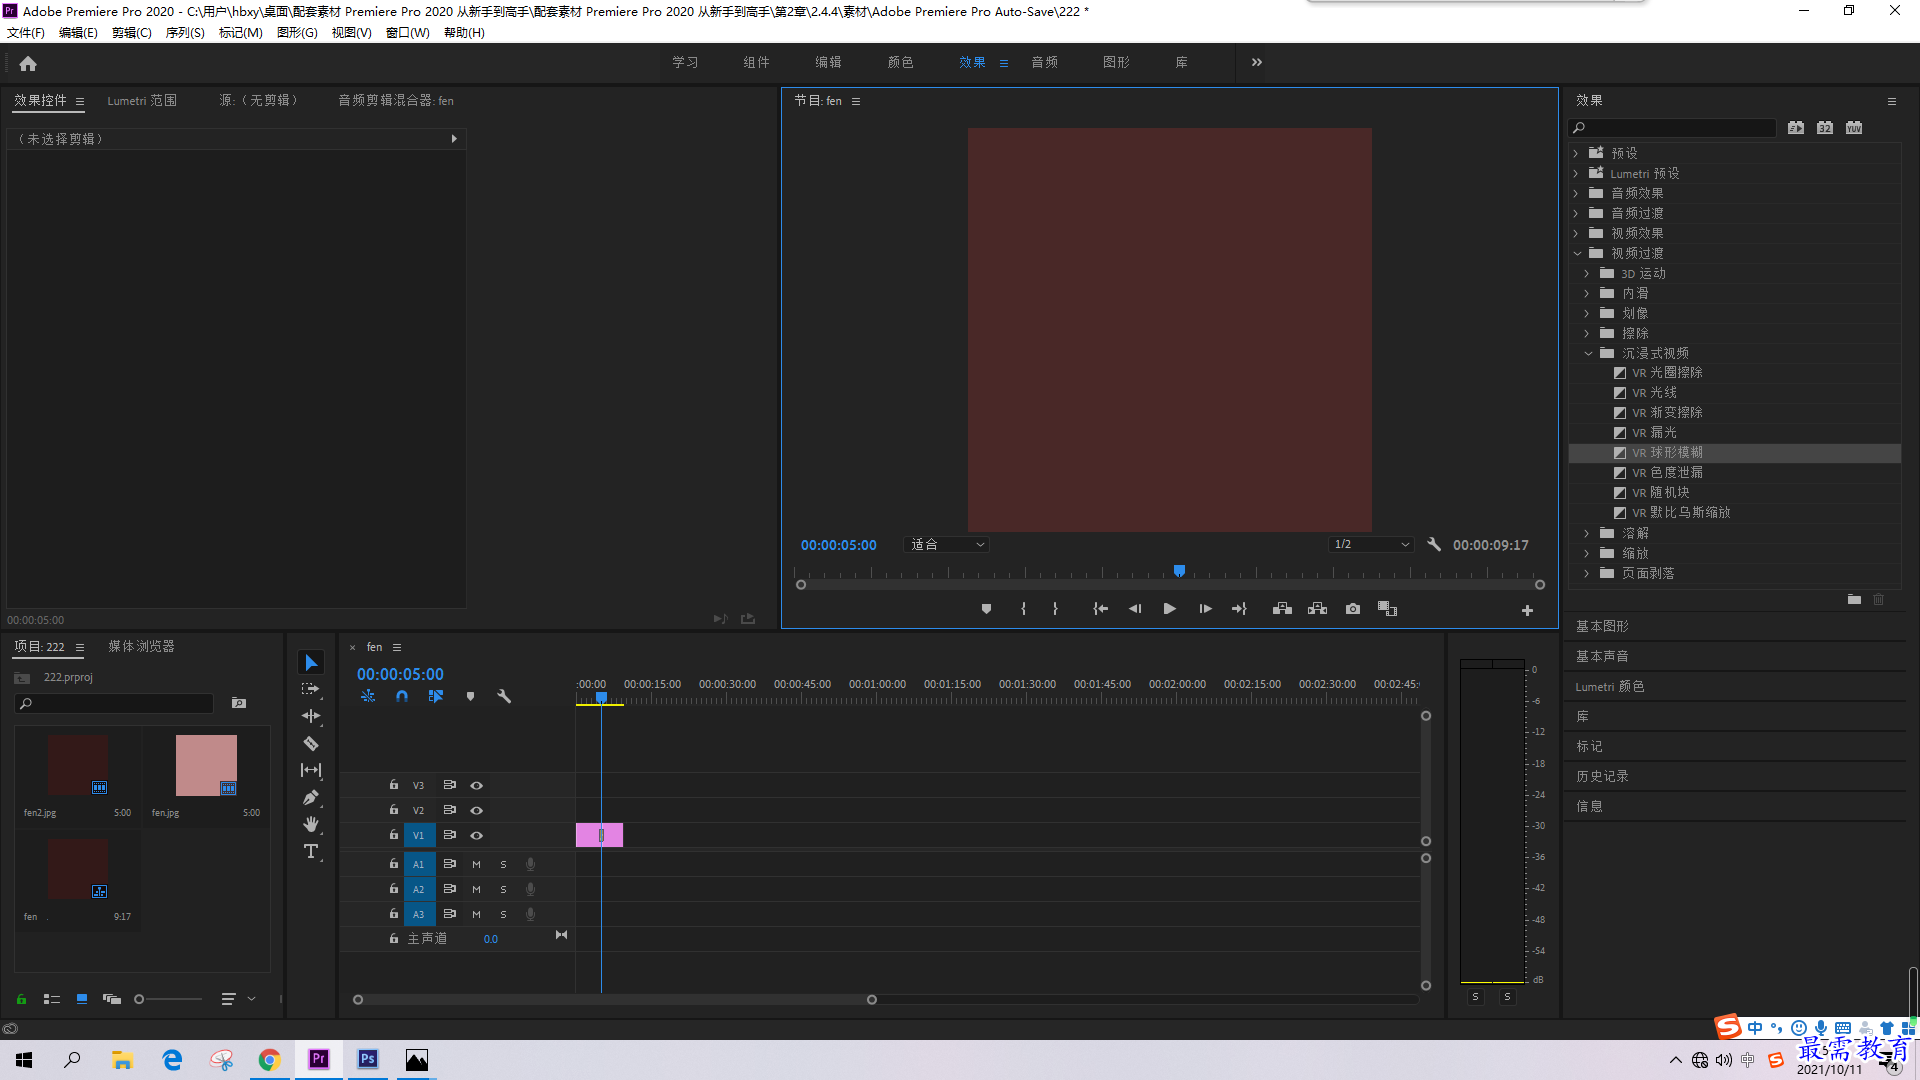The height and width of the screenshot is (1080, 1920).
Task: Expand the 音频效果 folder
Action: coord(1576,193)
